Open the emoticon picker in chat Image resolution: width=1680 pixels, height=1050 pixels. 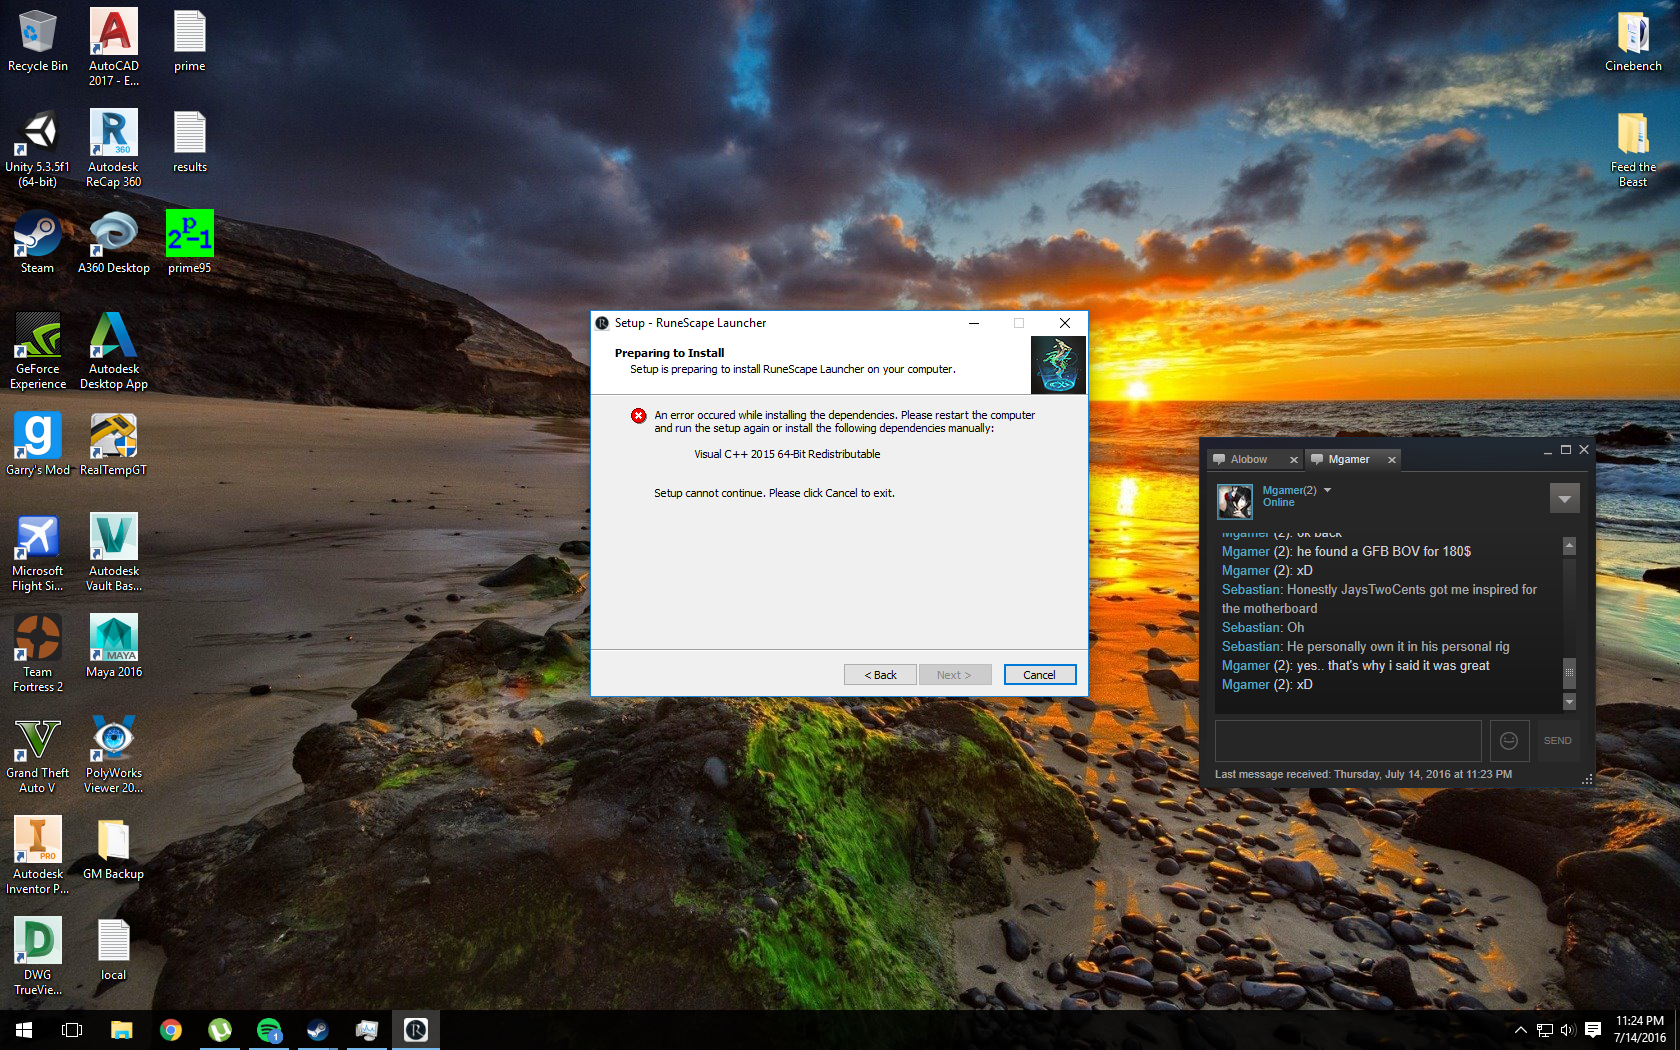coord(1510,741)
